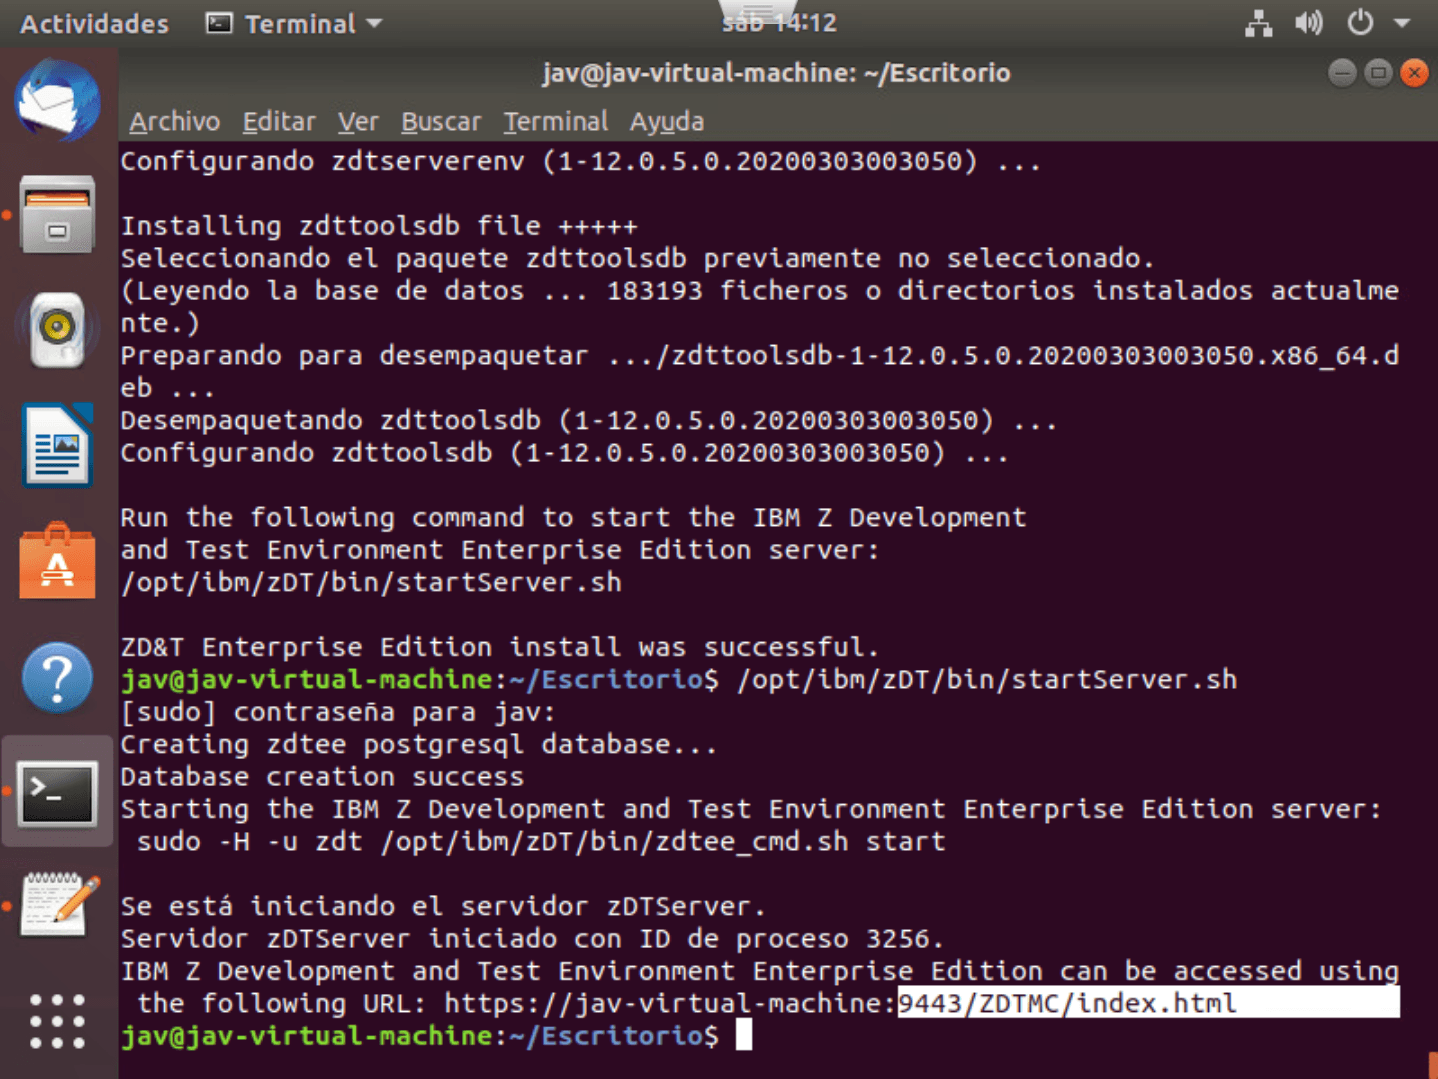Open the Help icon in dock
This screenshot has height=1079, width=1438.
coord(57,678)
